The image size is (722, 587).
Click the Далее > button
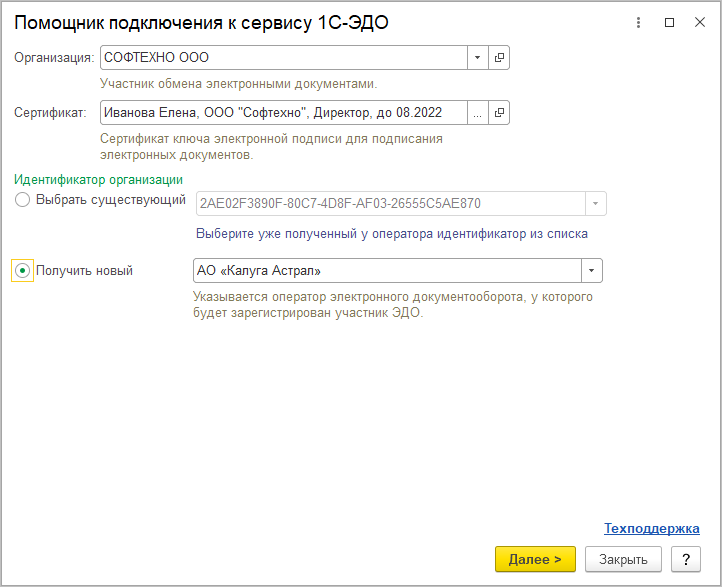coord(535,559)
